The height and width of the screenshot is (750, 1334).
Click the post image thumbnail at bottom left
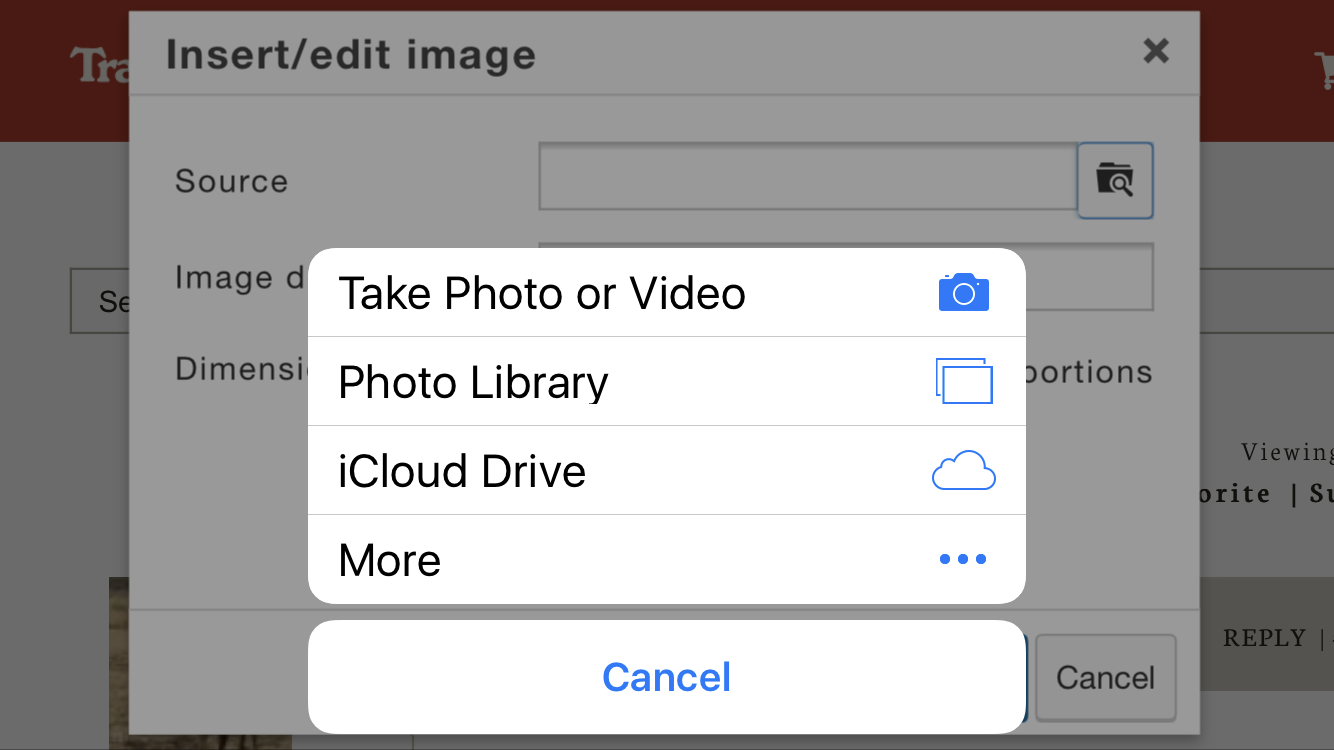click(x=119, y=663)
